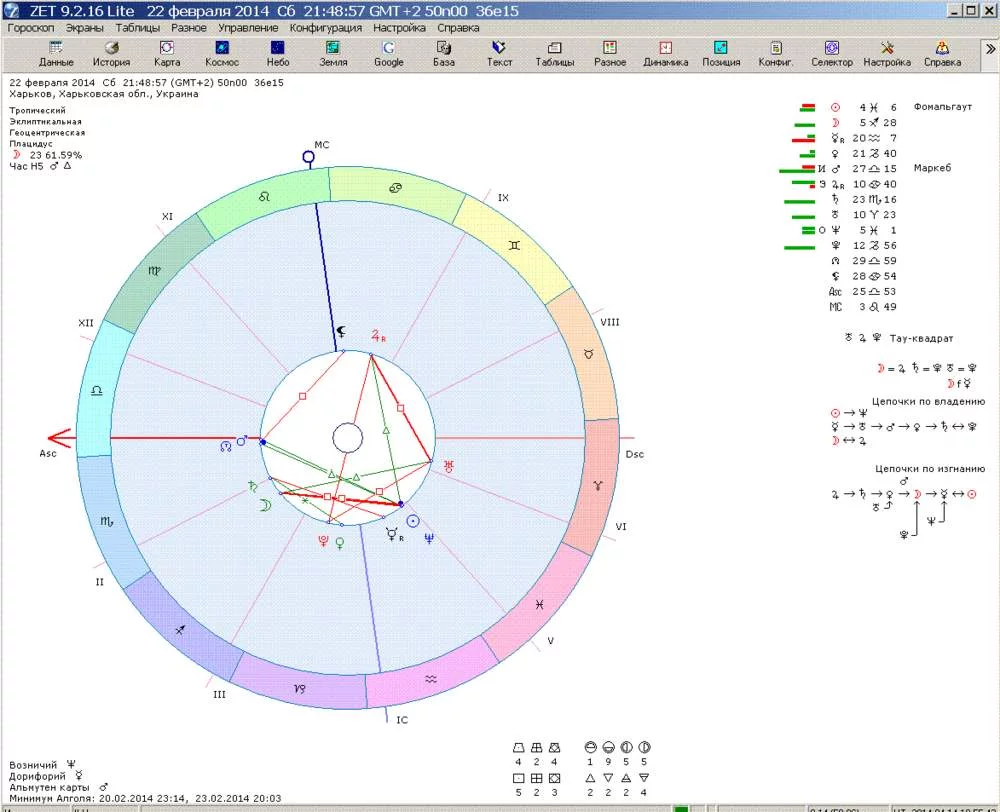Click the Динамика toolbar icon
The height and width of the screenshot is (812, 1000).
click(x=665, y=53)
